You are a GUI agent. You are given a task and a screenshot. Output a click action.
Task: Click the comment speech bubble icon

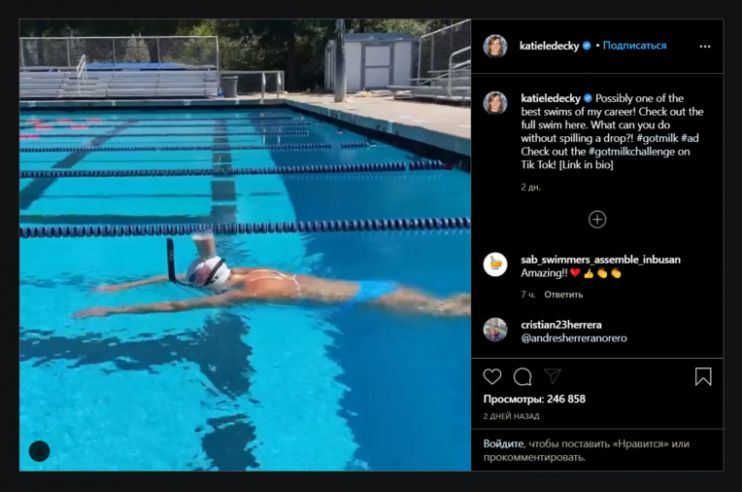(x=522, y=377)
